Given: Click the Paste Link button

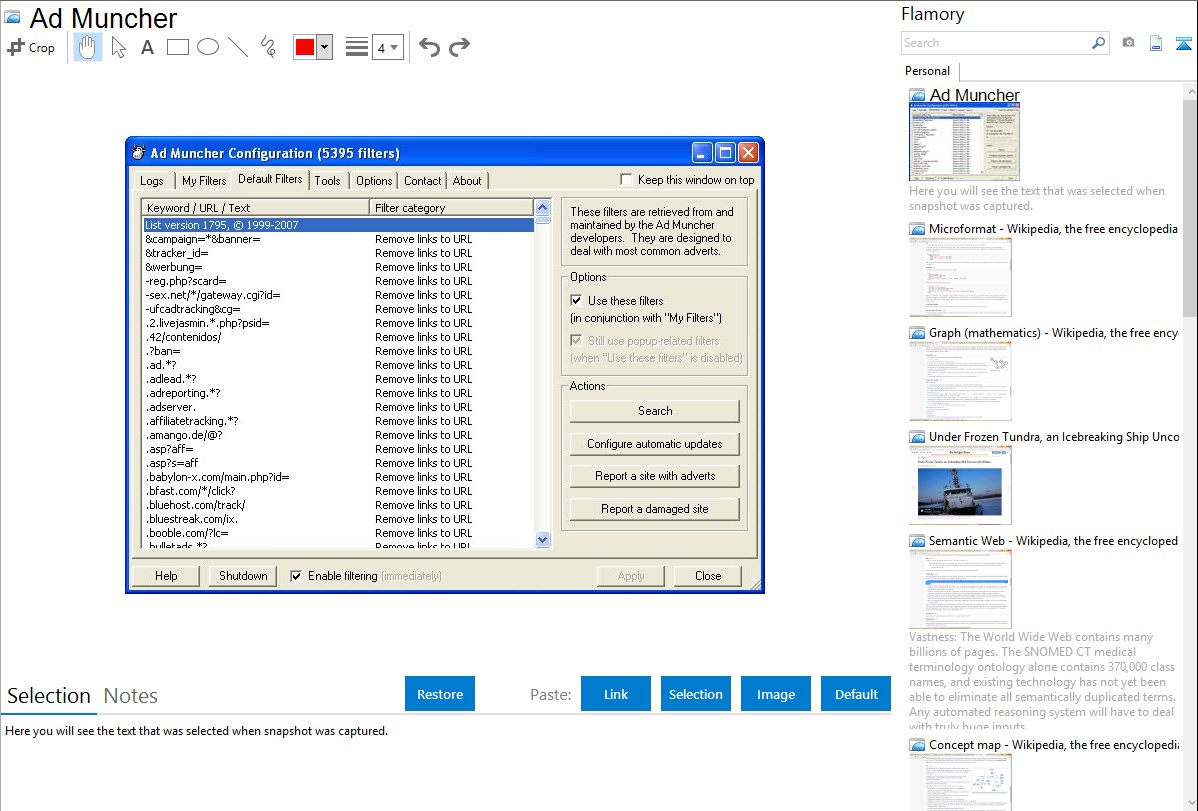Looking at the screenshot, I should (x=615, y=694).
